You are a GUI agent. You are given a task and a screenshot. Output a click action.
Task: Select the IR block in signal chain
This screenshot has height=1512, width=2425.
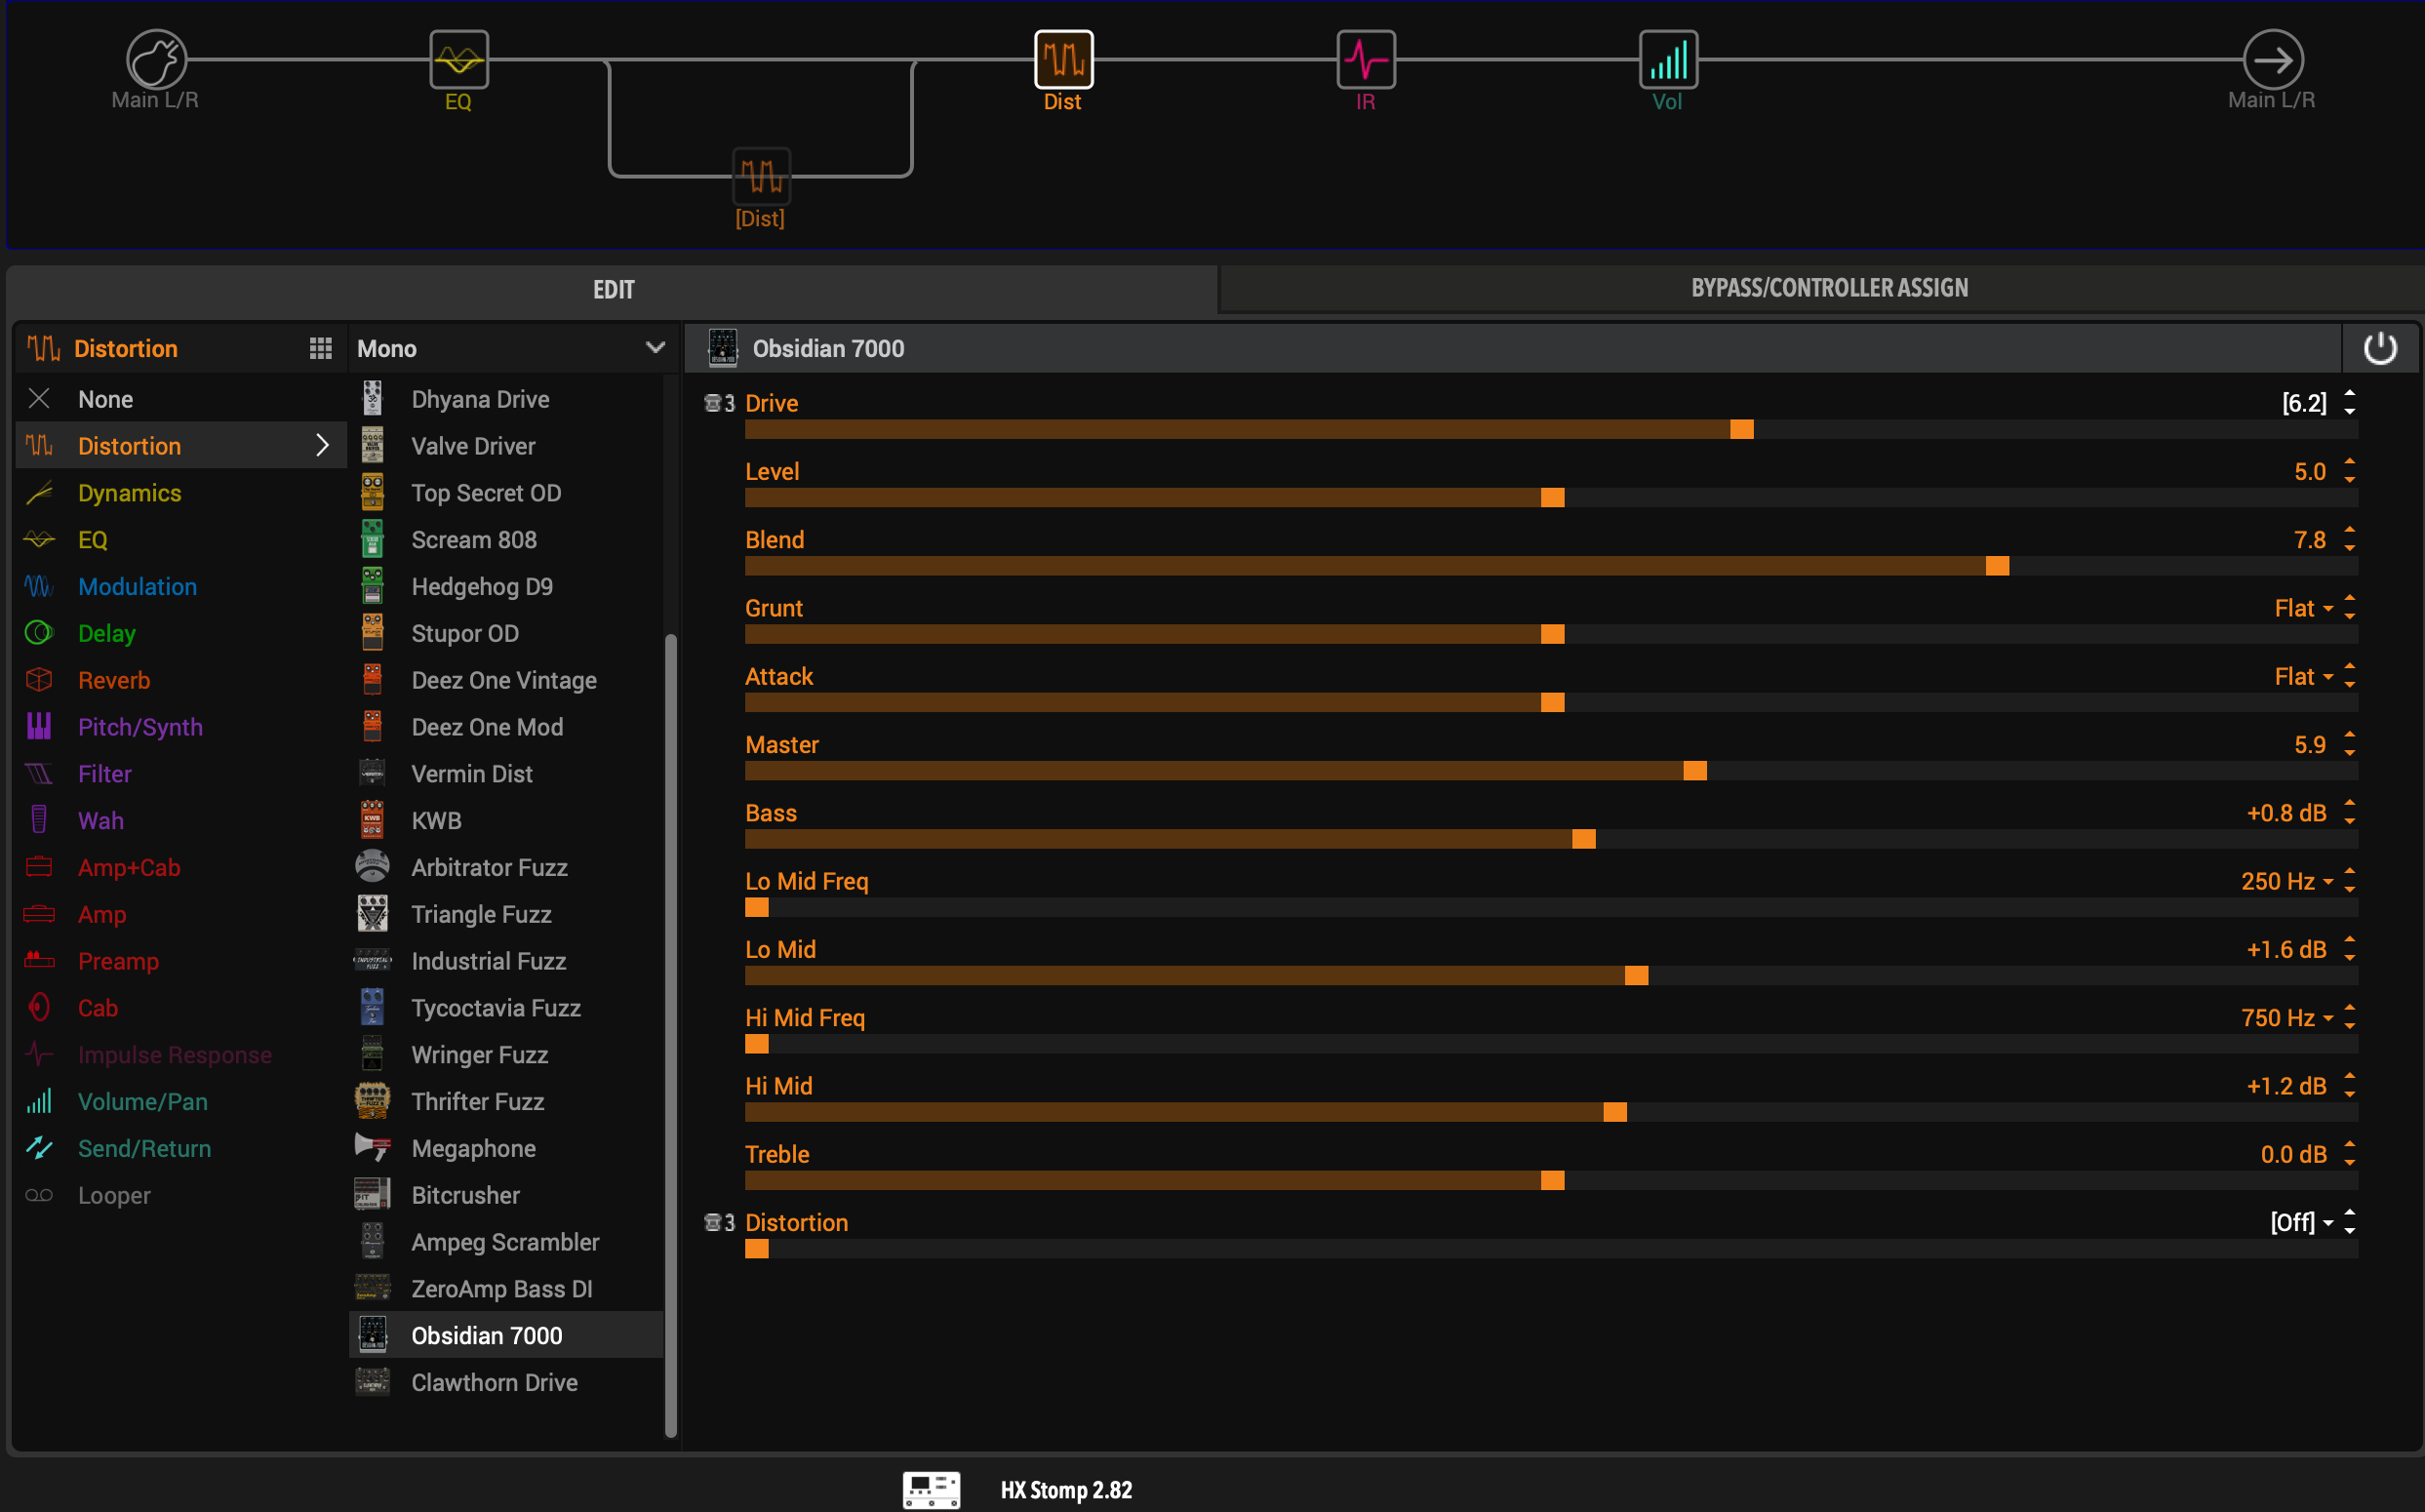[1366, 59]
